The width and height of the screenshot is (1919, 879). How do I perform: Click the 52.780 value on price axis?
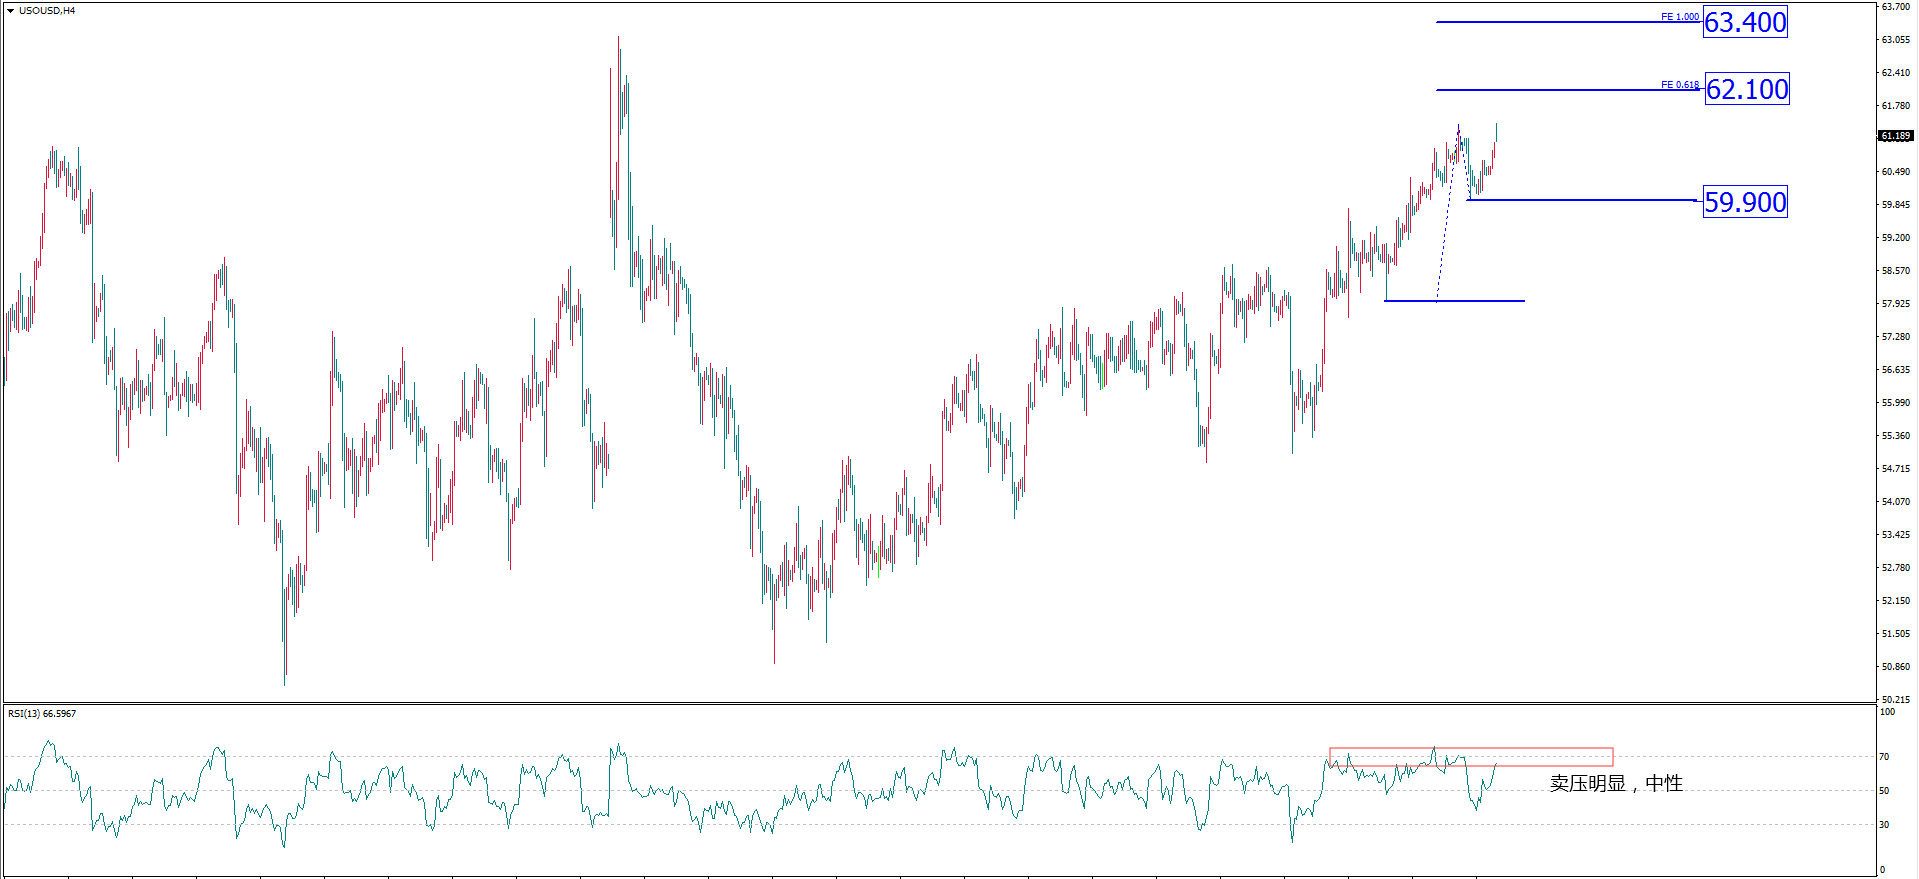click(x=1896, y=568)
